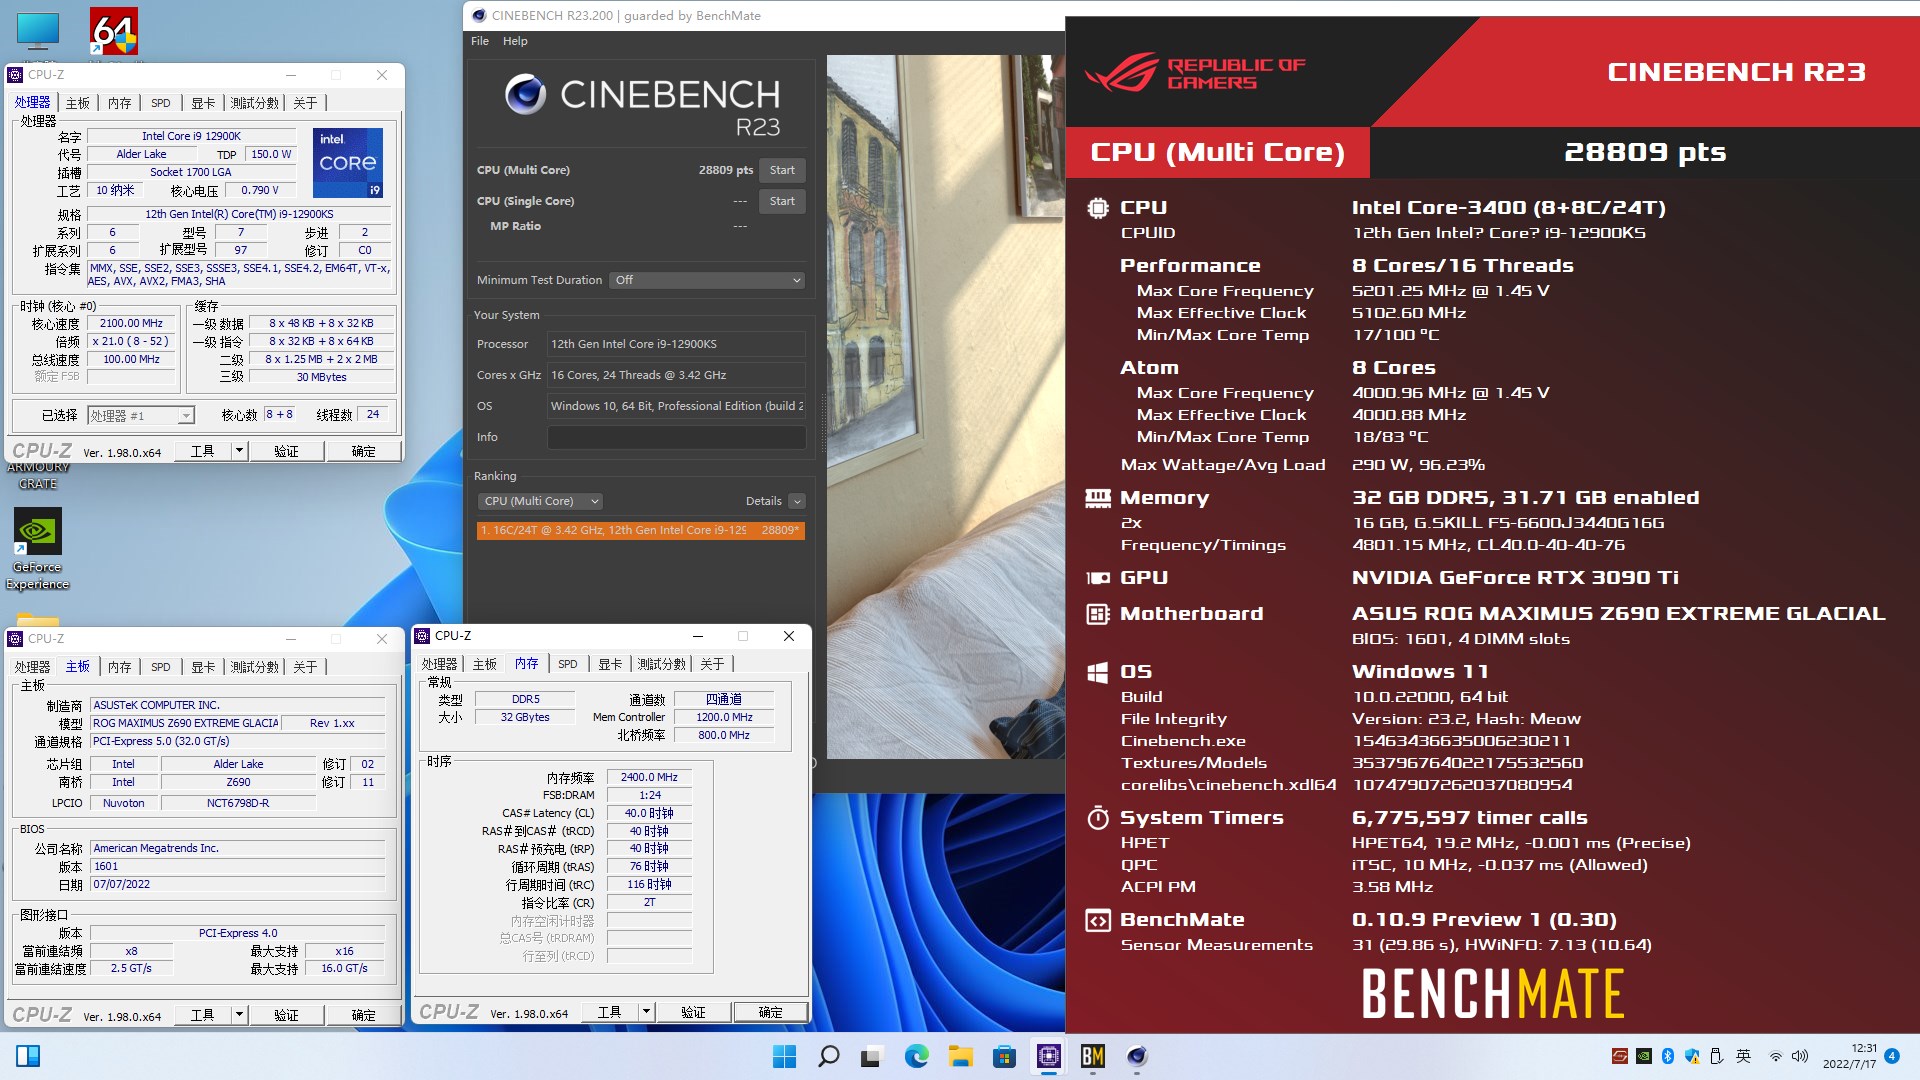Viewport: 1920px width, 1080px height.
Task: Click Intel Core i9 logo in CPU-Z
Action: (348, 163)
